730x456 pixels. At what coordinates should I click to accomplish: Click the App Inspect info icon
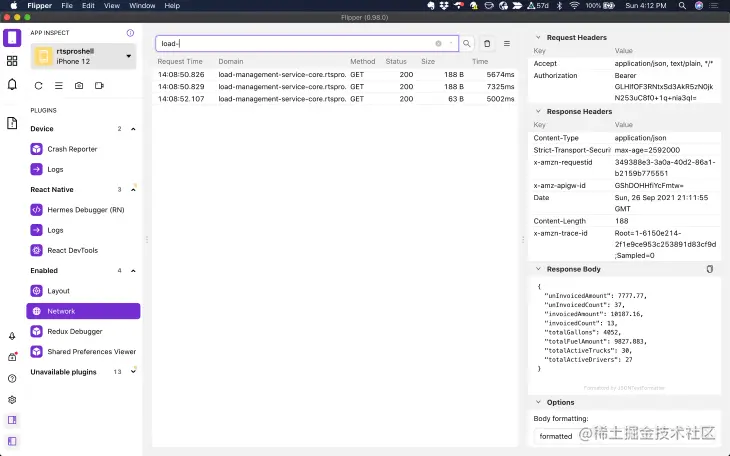point(130,33)
